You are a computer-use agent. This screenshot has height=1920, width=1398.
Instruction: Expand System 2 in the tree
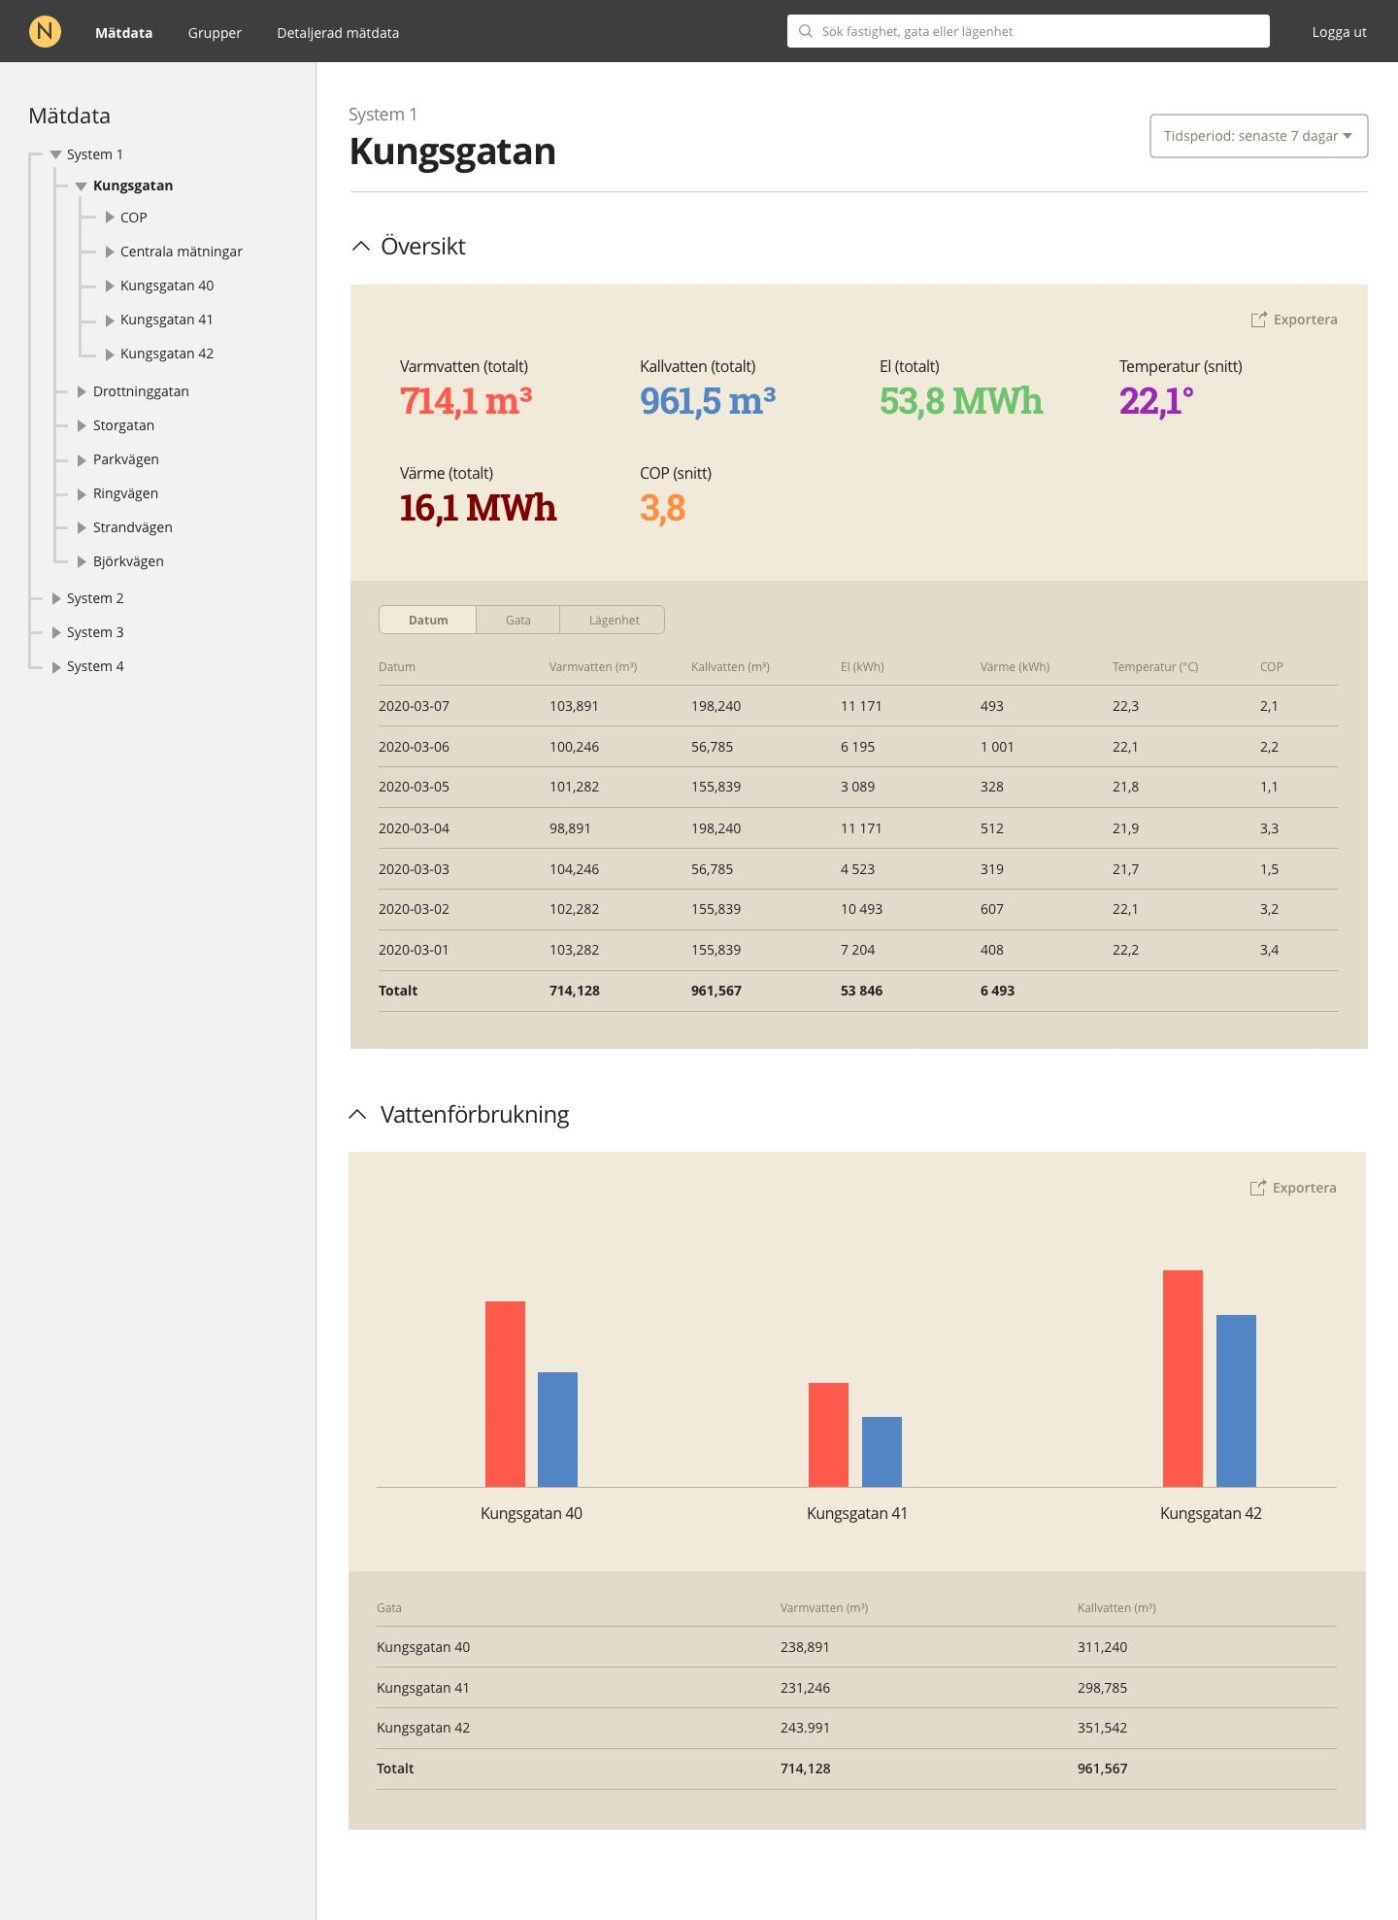[56, 598]
